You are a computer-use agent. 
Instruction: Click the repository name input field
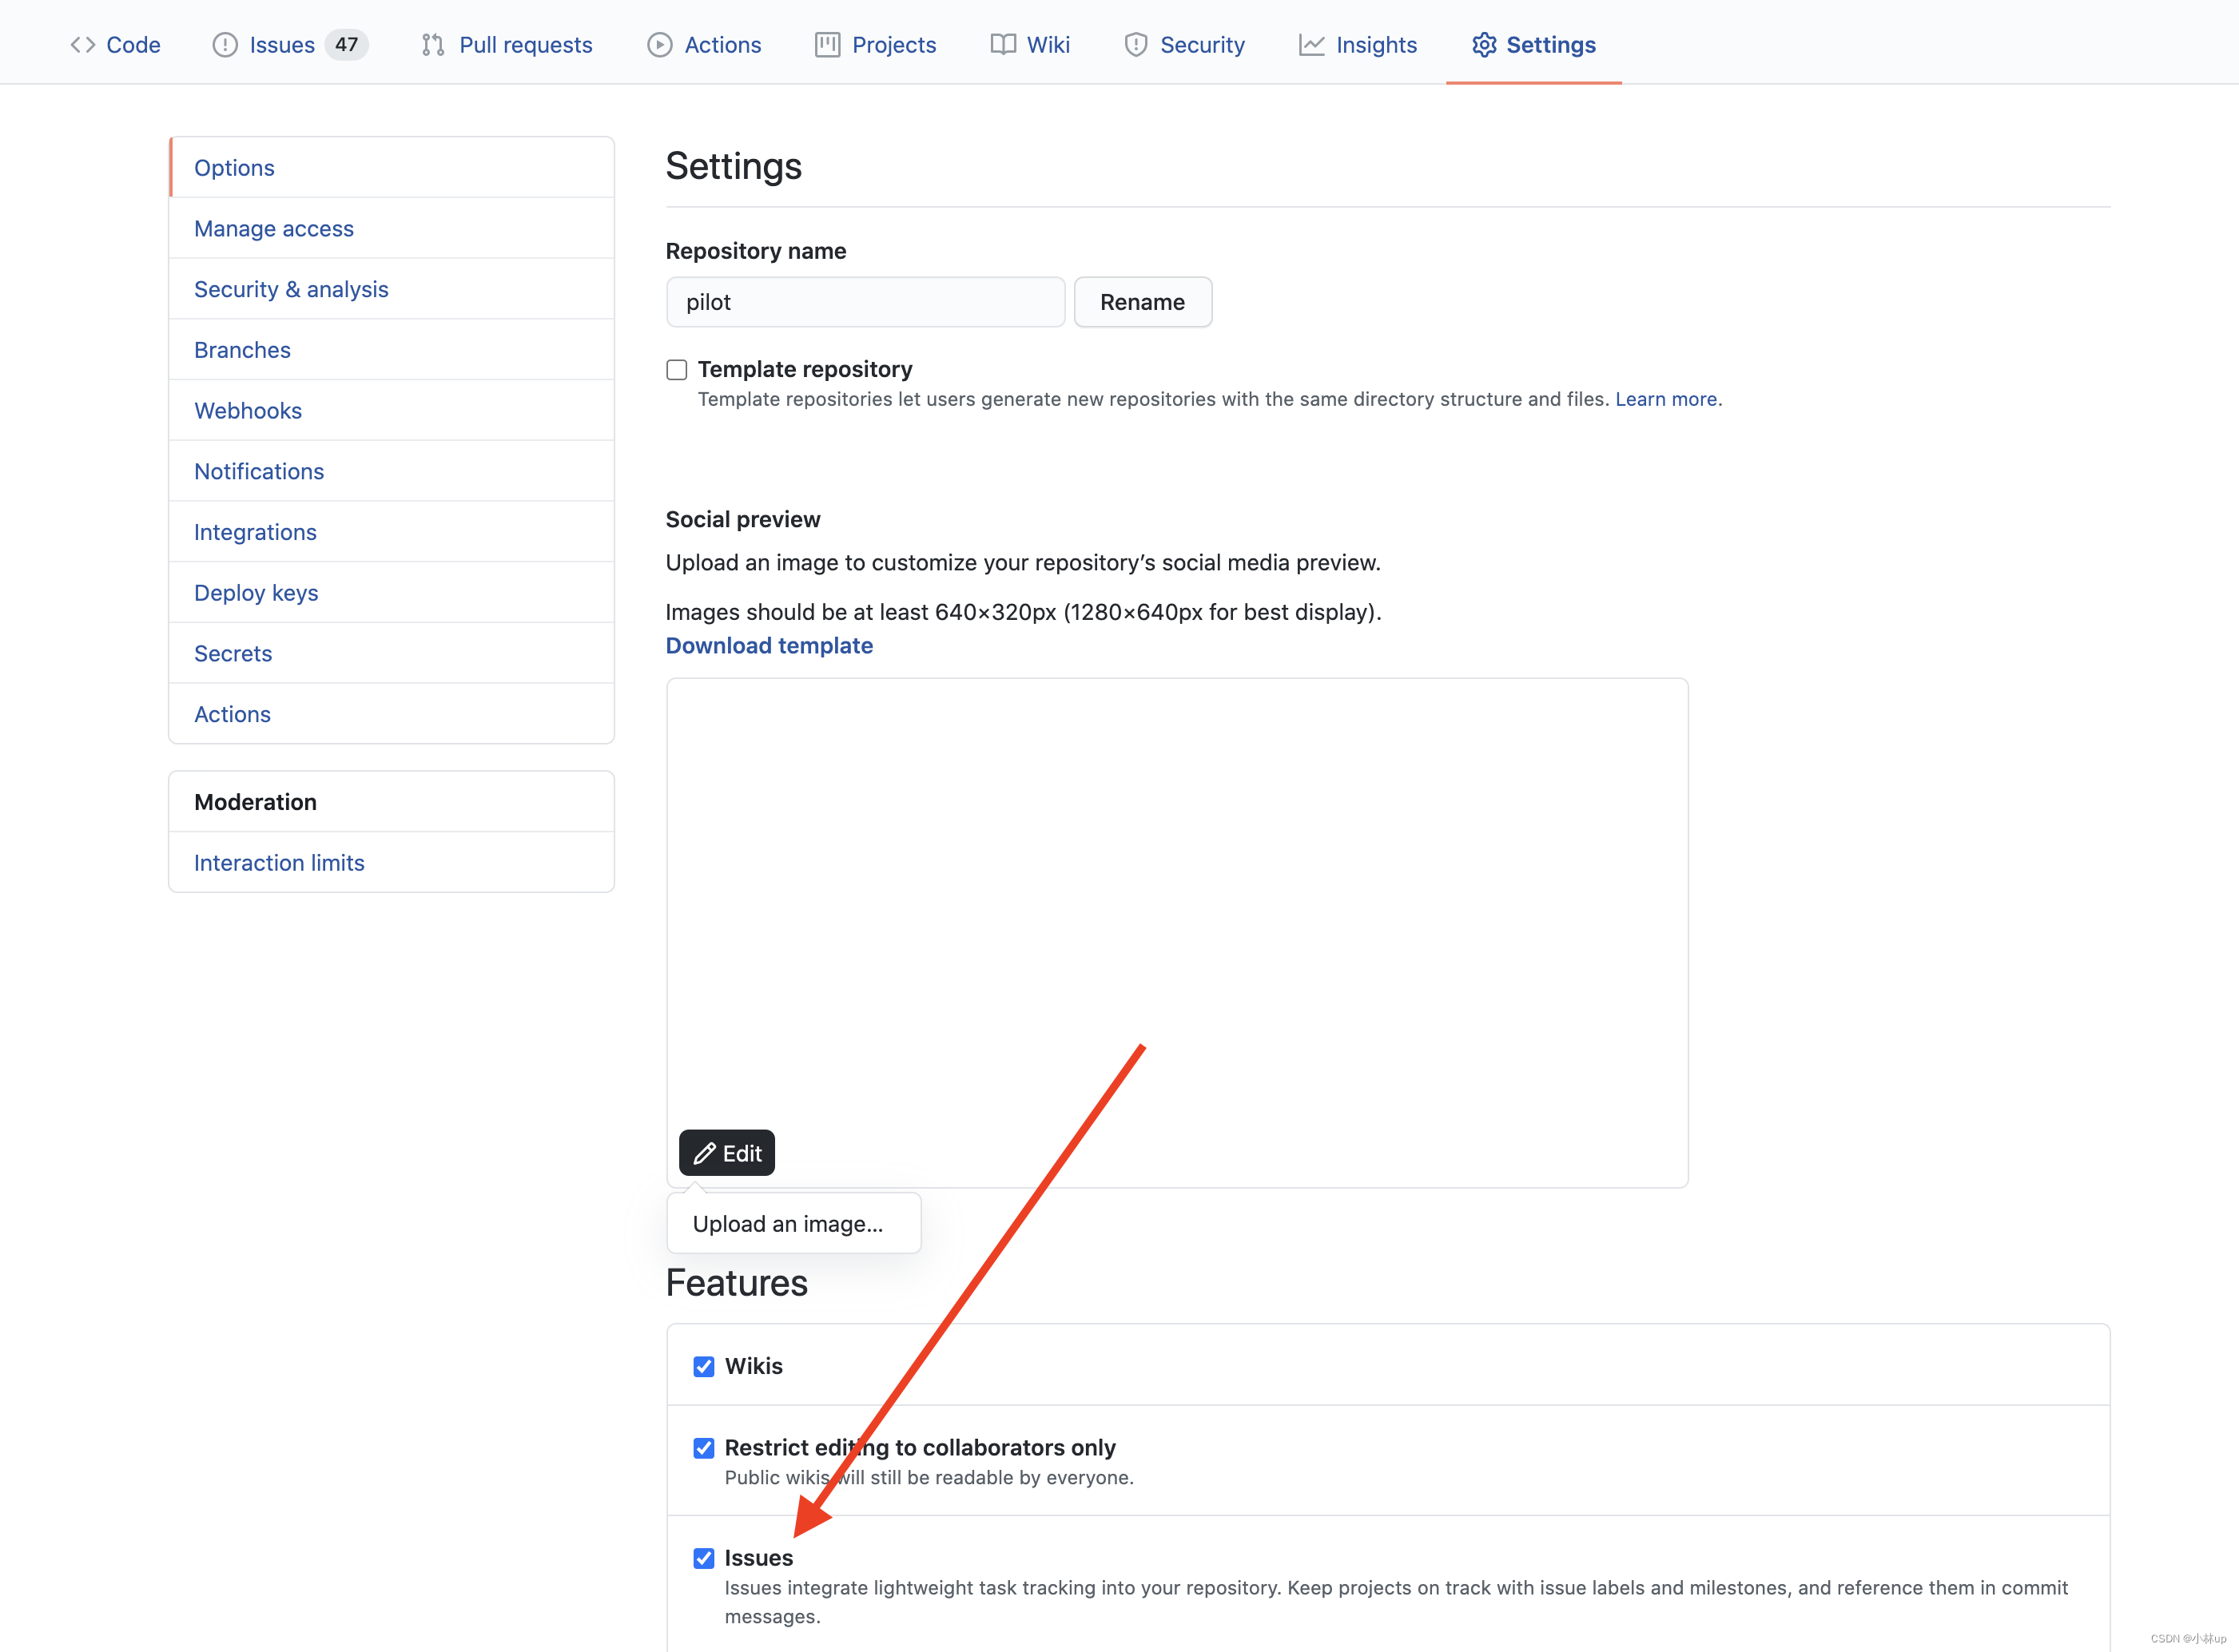pos(865,302)
